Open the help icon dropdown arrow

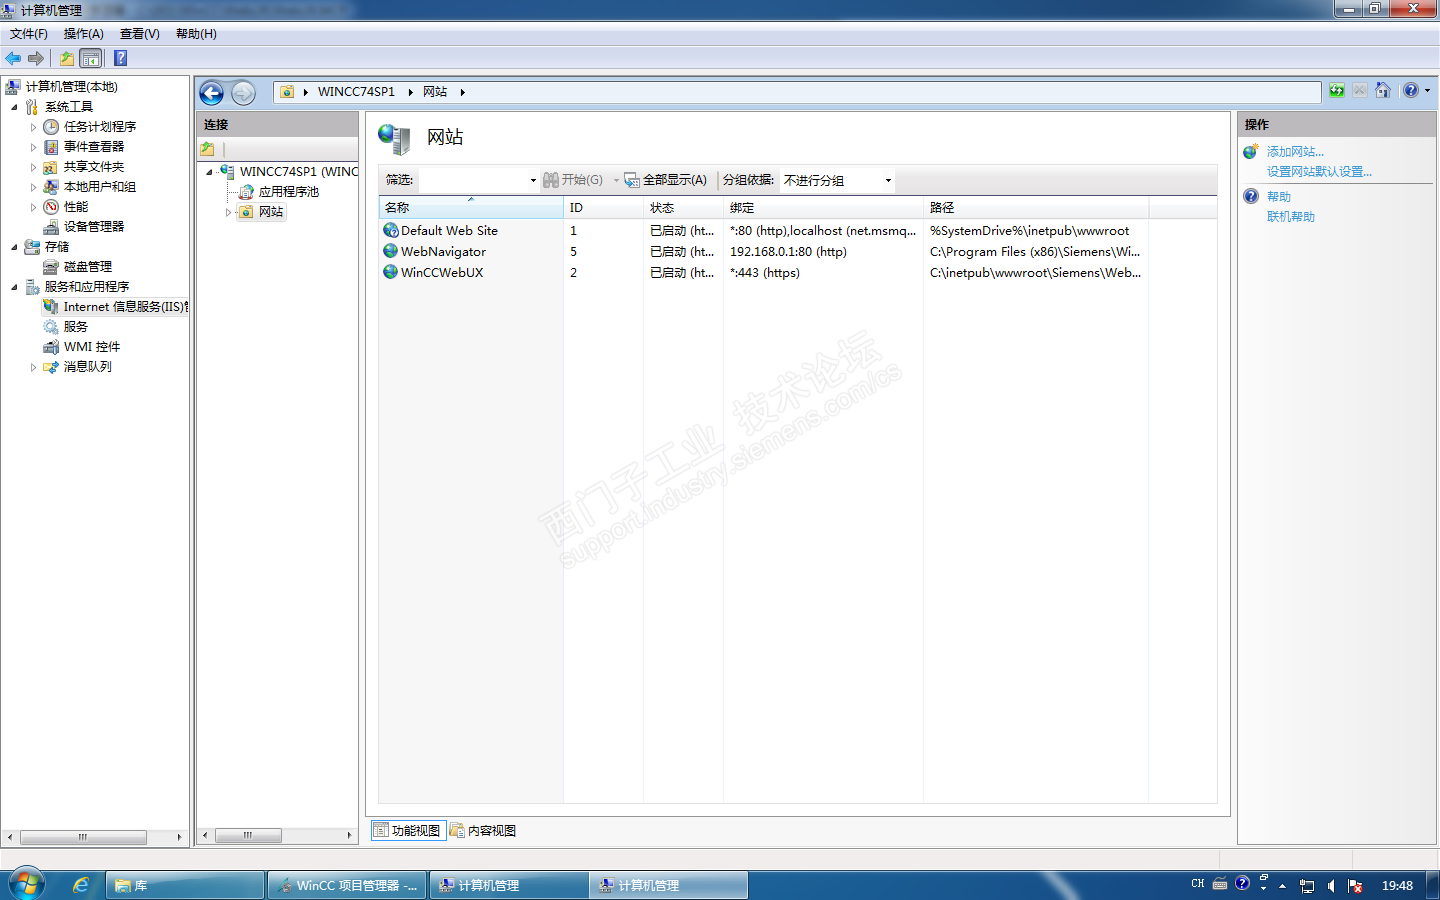tap(1427, 91)
